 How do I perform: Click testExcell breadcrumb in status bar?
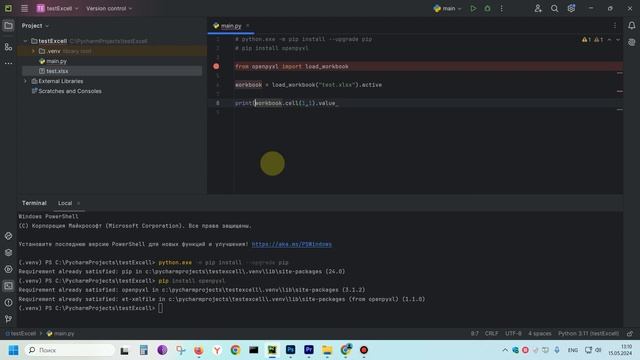click(20, 333)
